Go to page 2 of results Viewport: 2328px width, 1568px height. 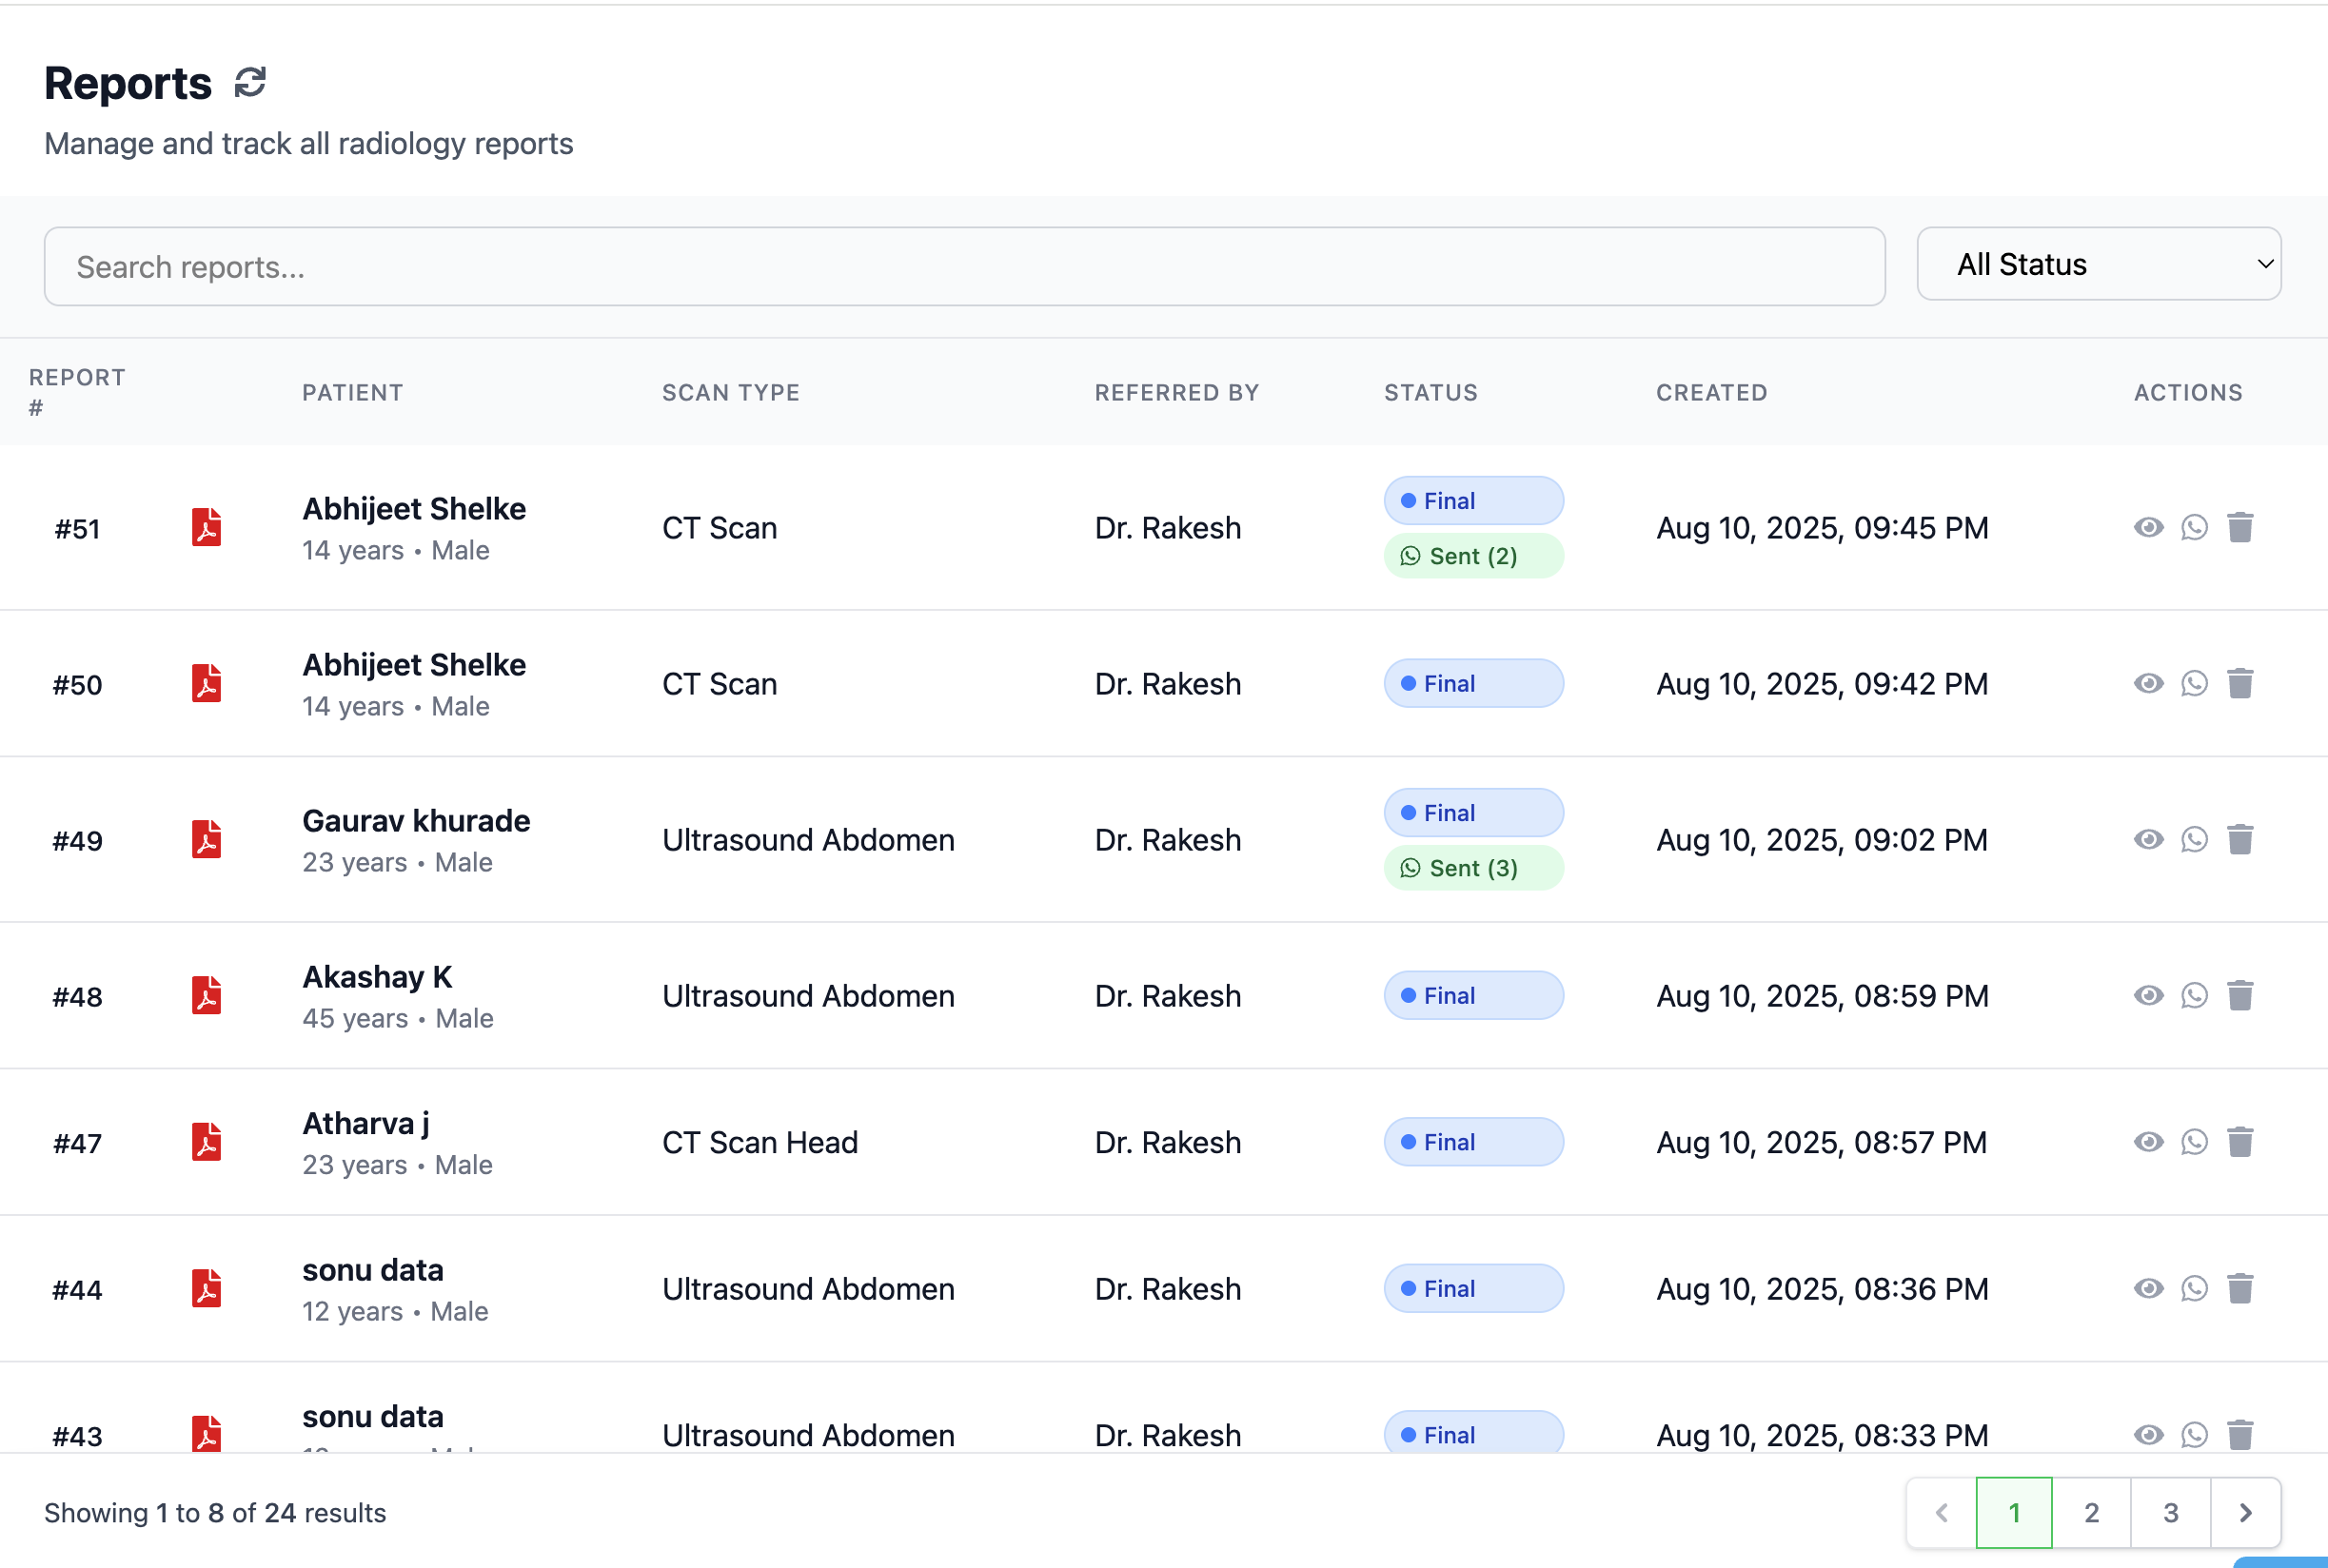pyautogui.click(x=2091, y=1513)
